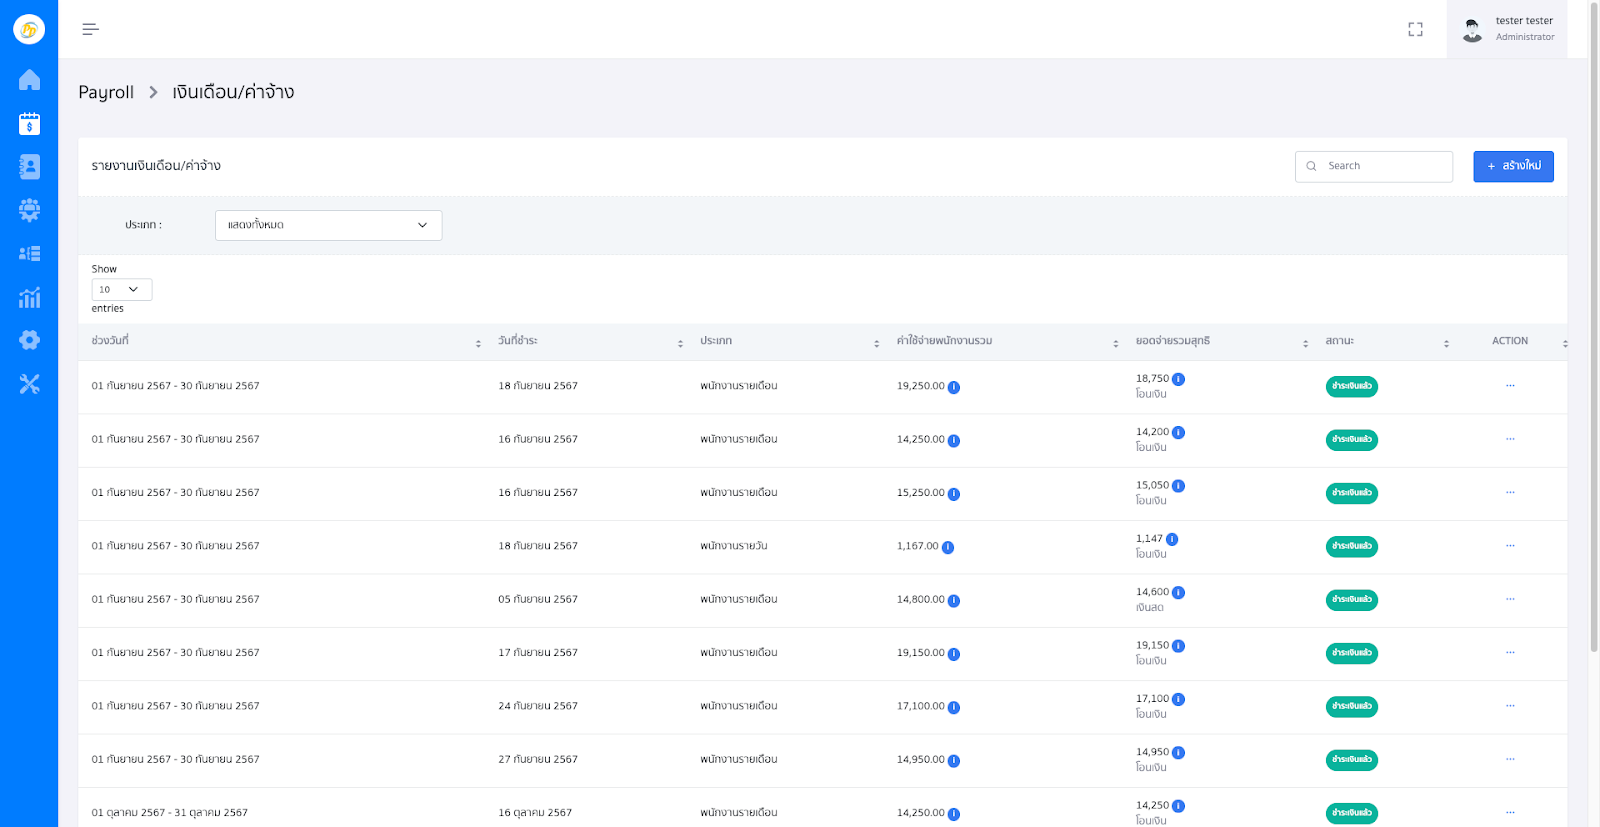Image resolution: width=1600 pixels, height=827 pixels.
Task: Click the 17 กันยายน 2567 payment date
Action: 538,653
